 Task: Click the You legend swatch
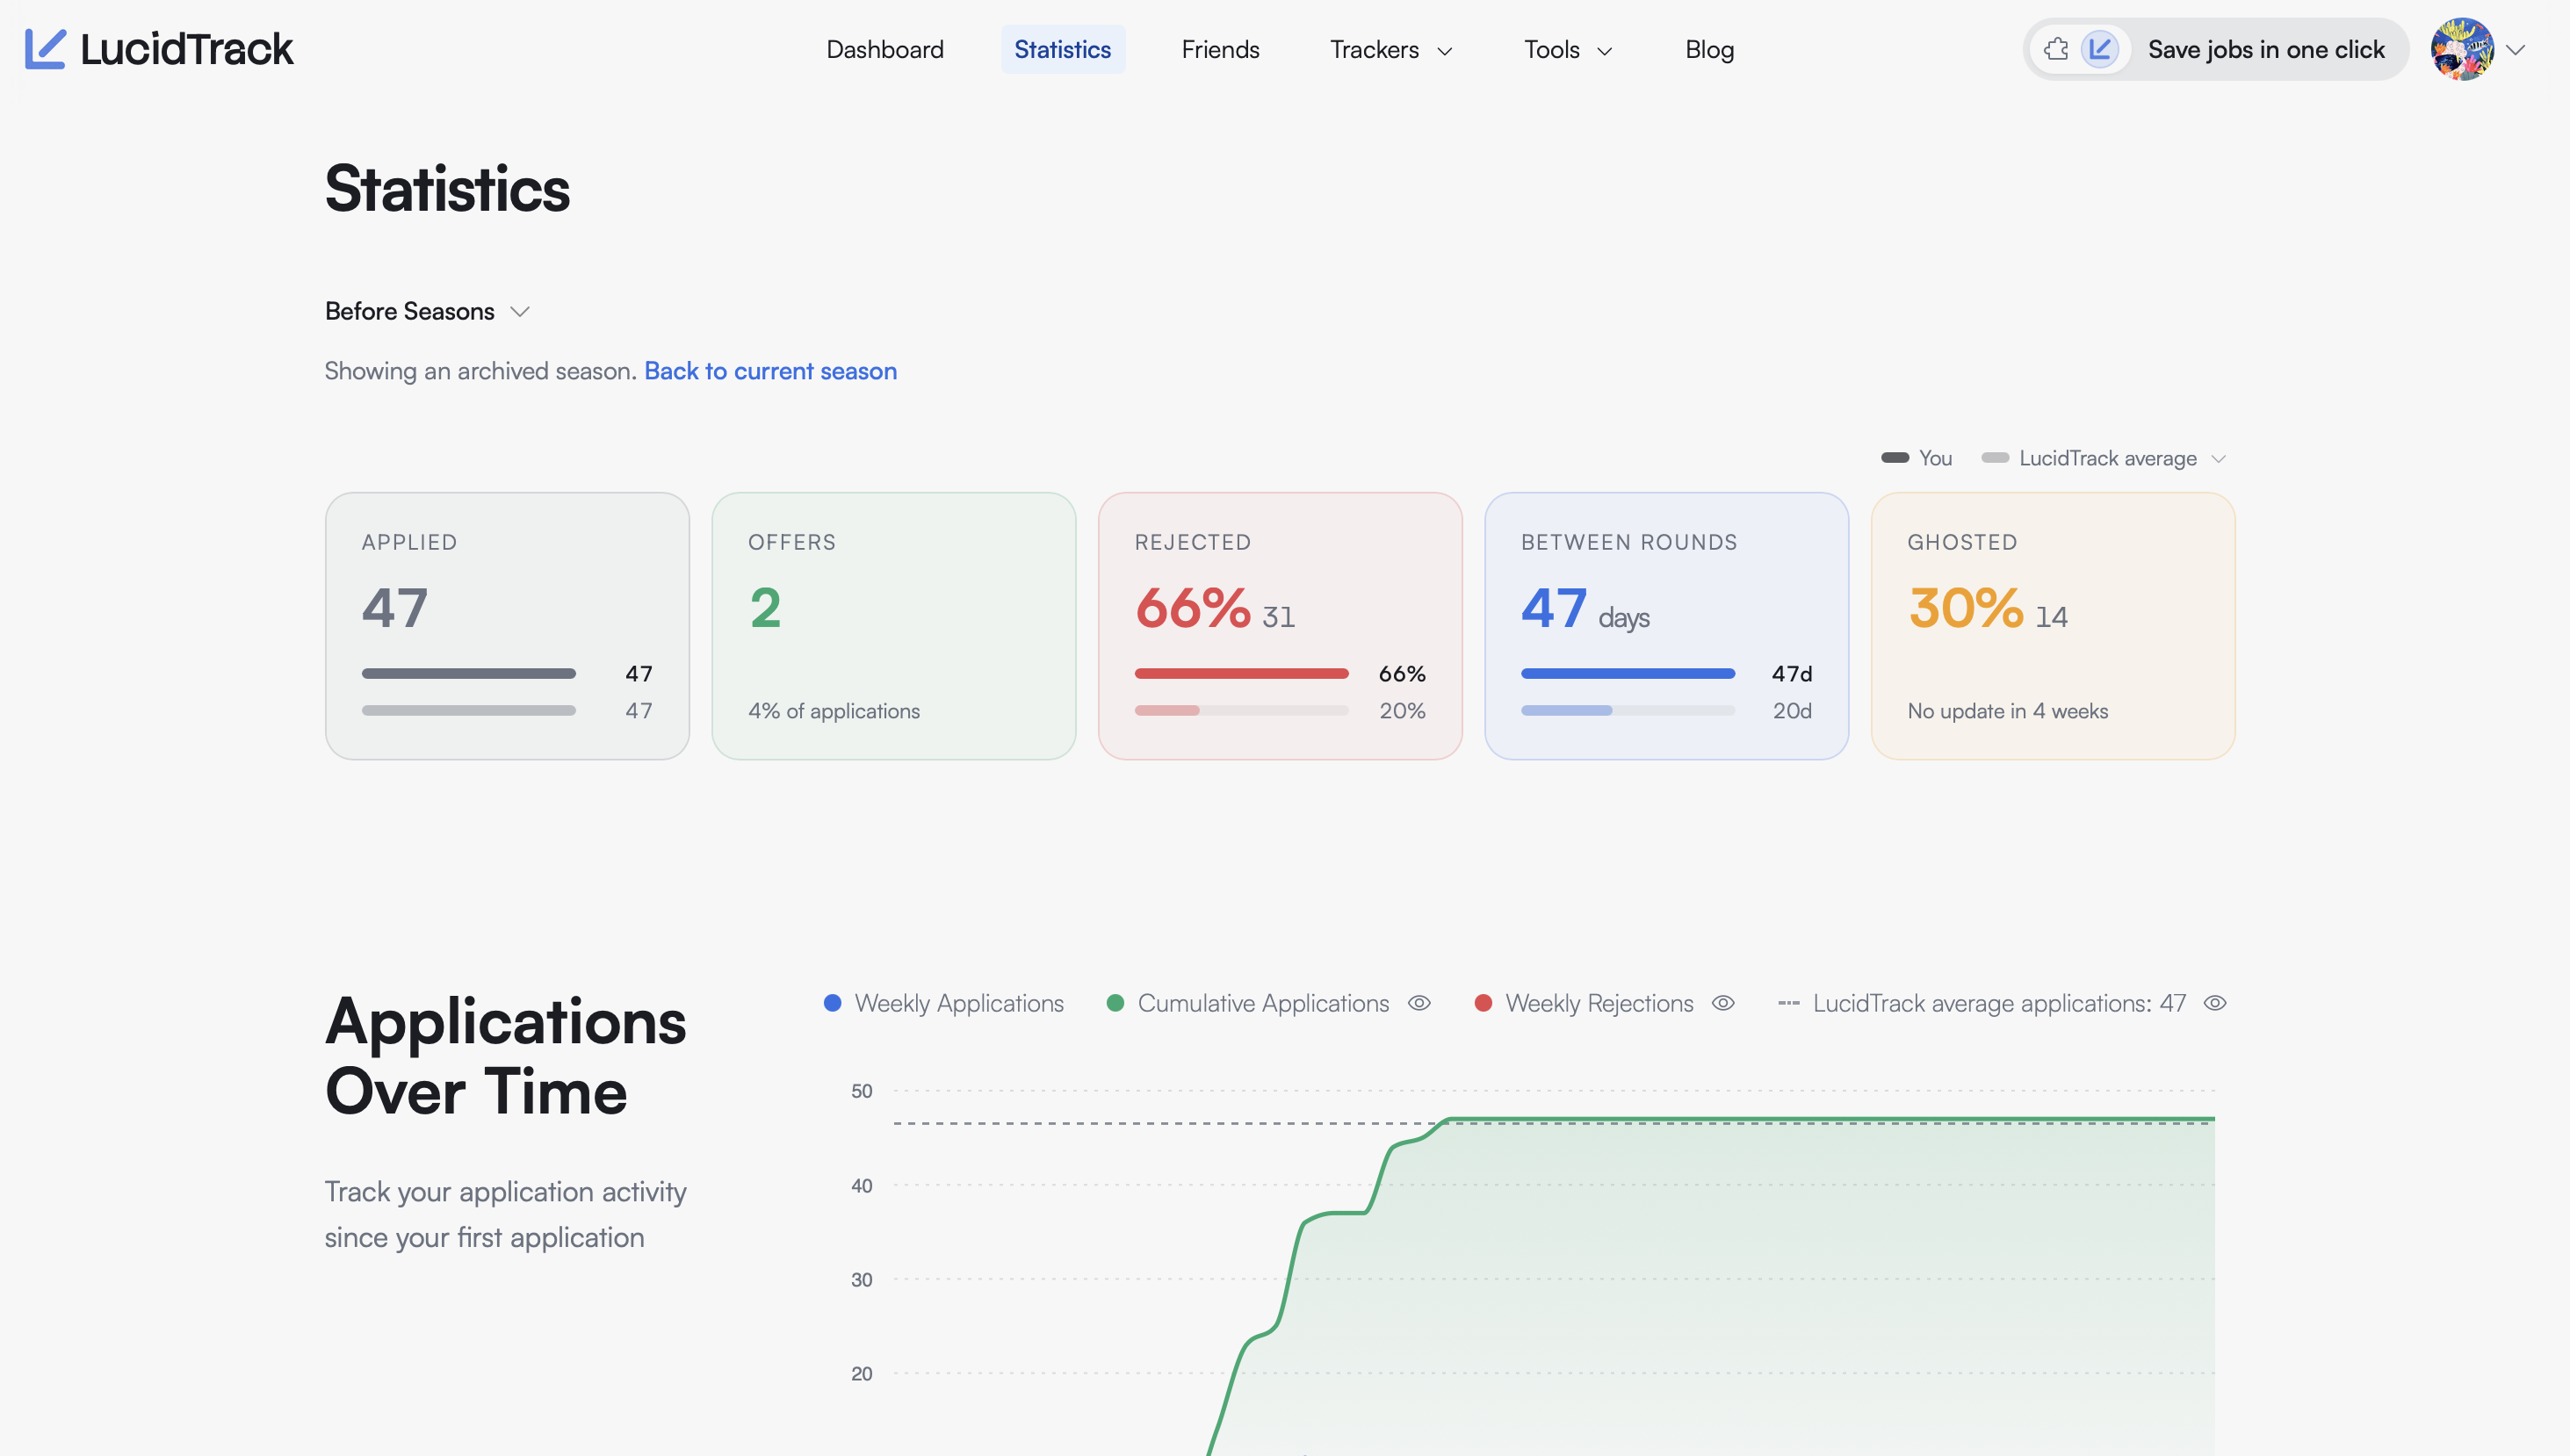point(1895,458)
